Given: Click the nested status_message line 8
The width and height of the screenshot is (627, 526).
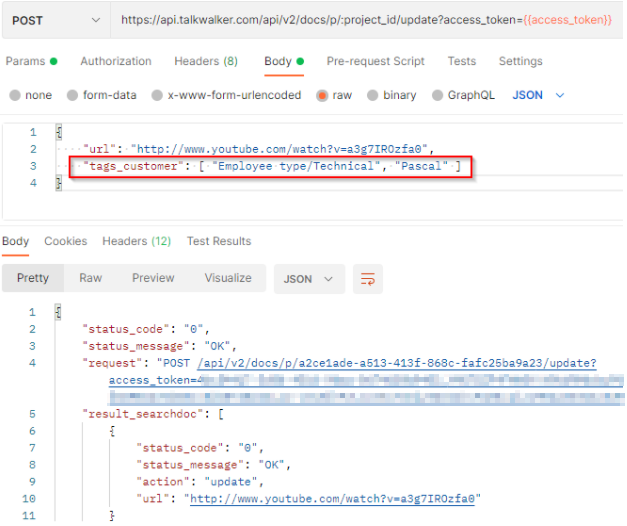Looking at the screenshot, I should [x=213, y=465].
